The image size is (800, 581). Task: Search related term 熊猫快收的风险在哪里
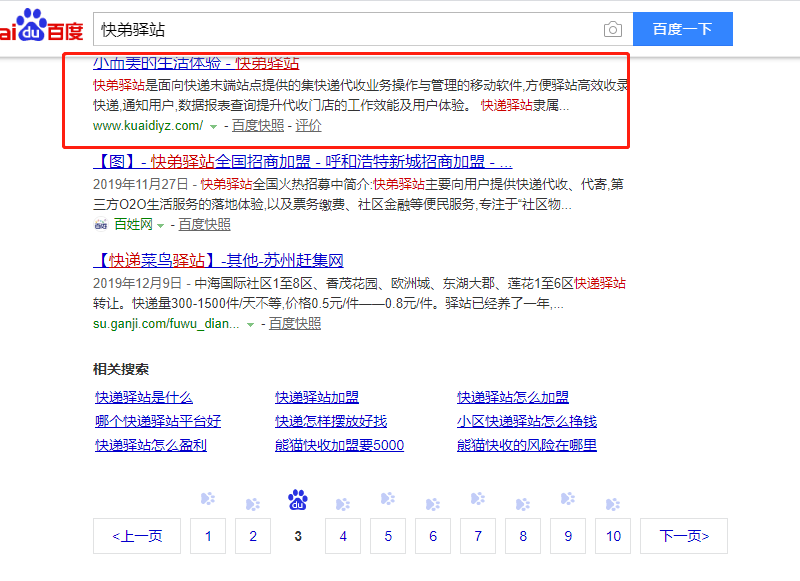coord(527,445)
